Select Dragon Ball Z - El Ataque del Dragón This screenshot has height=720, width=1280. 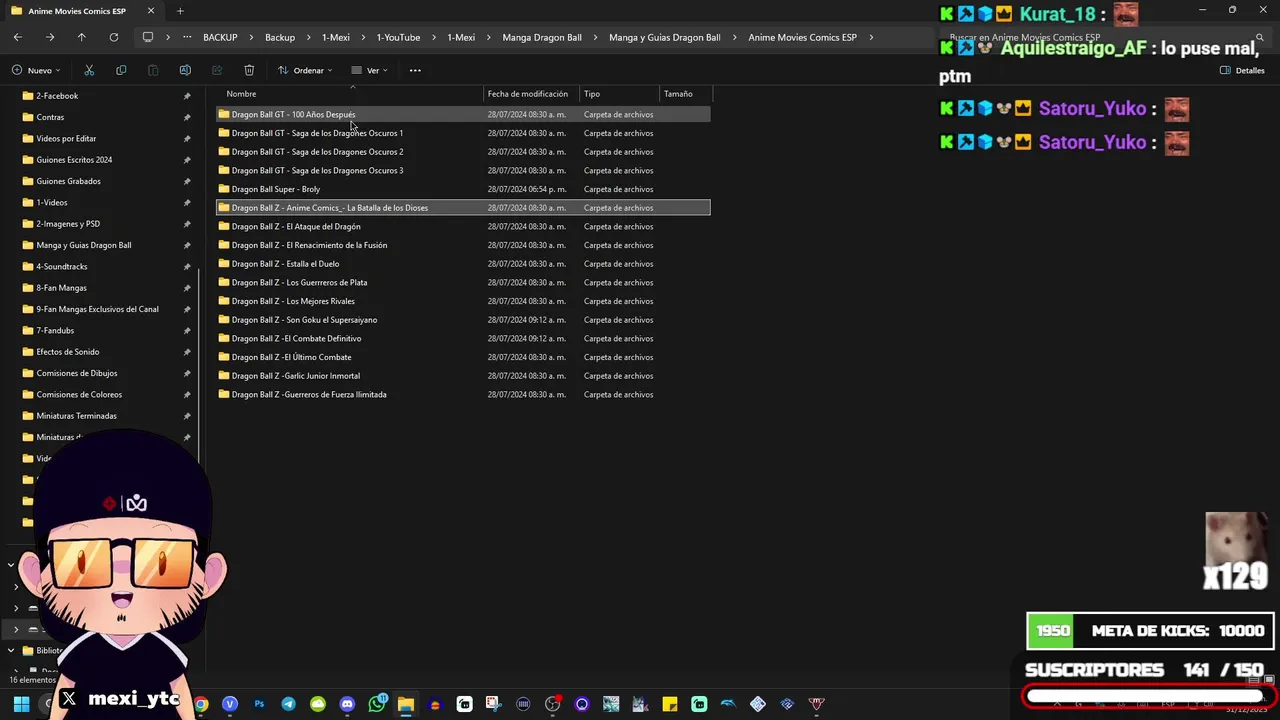coord(463,226)
